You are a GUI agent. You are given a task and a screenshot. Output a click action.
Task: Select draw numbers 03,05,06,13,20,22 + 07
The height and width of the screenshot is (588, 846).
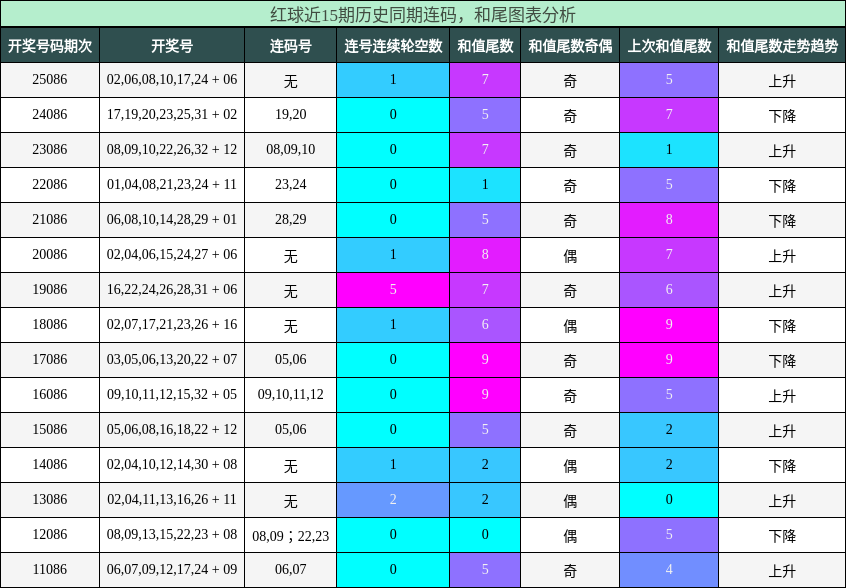[x=172, y=360]
